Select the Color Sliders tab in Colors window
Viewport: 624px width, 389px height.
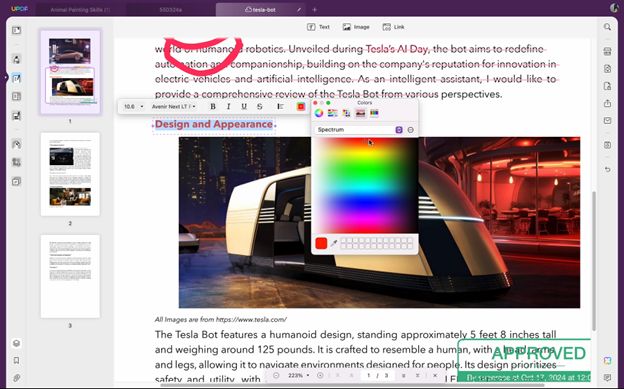[x=333, y=113]
